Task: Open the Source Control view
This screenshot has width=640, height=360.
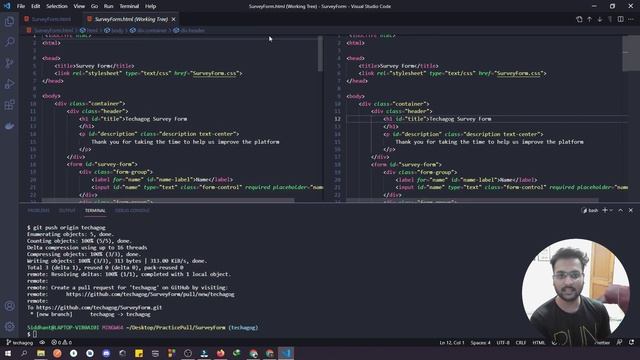Action: (x=9, y=63)
